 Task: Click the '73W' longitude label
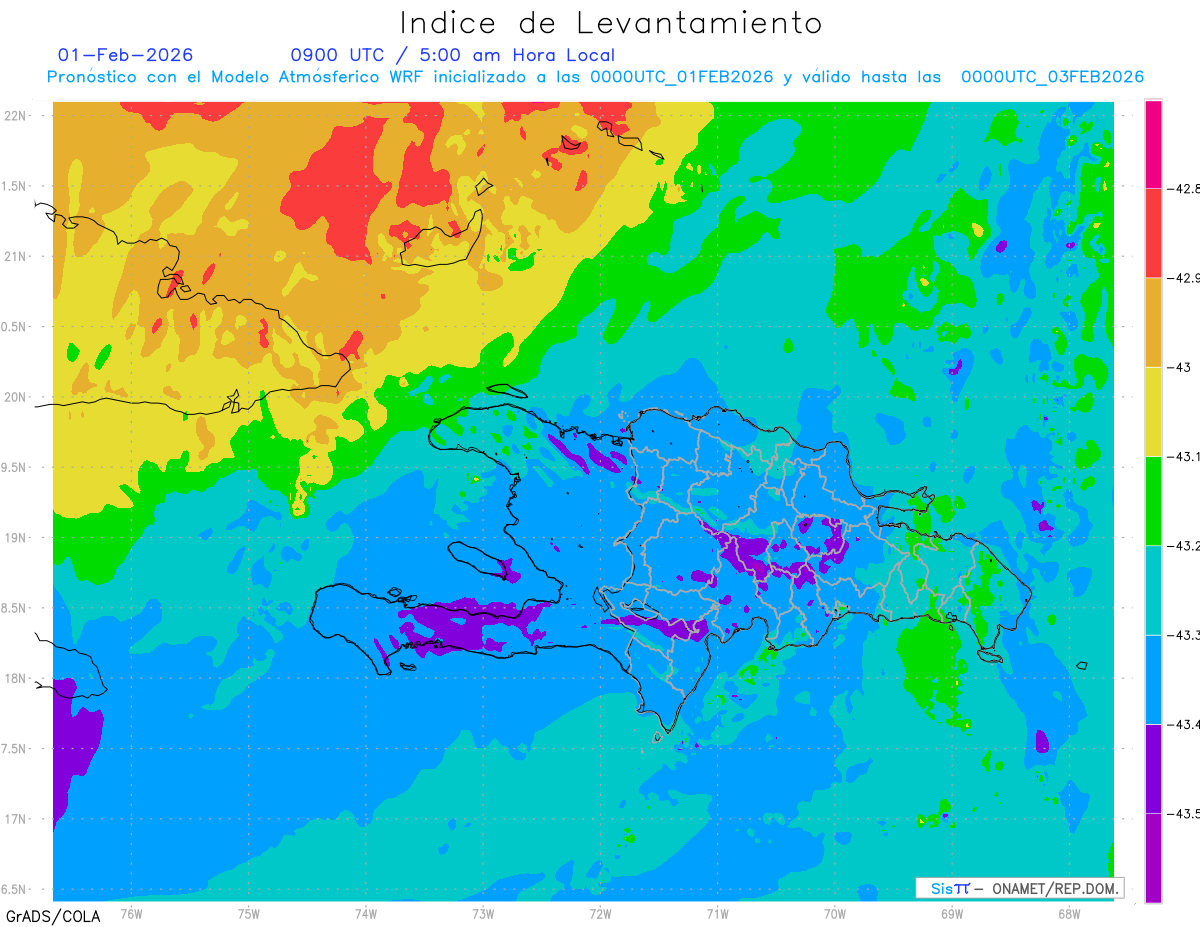(483, 913)
